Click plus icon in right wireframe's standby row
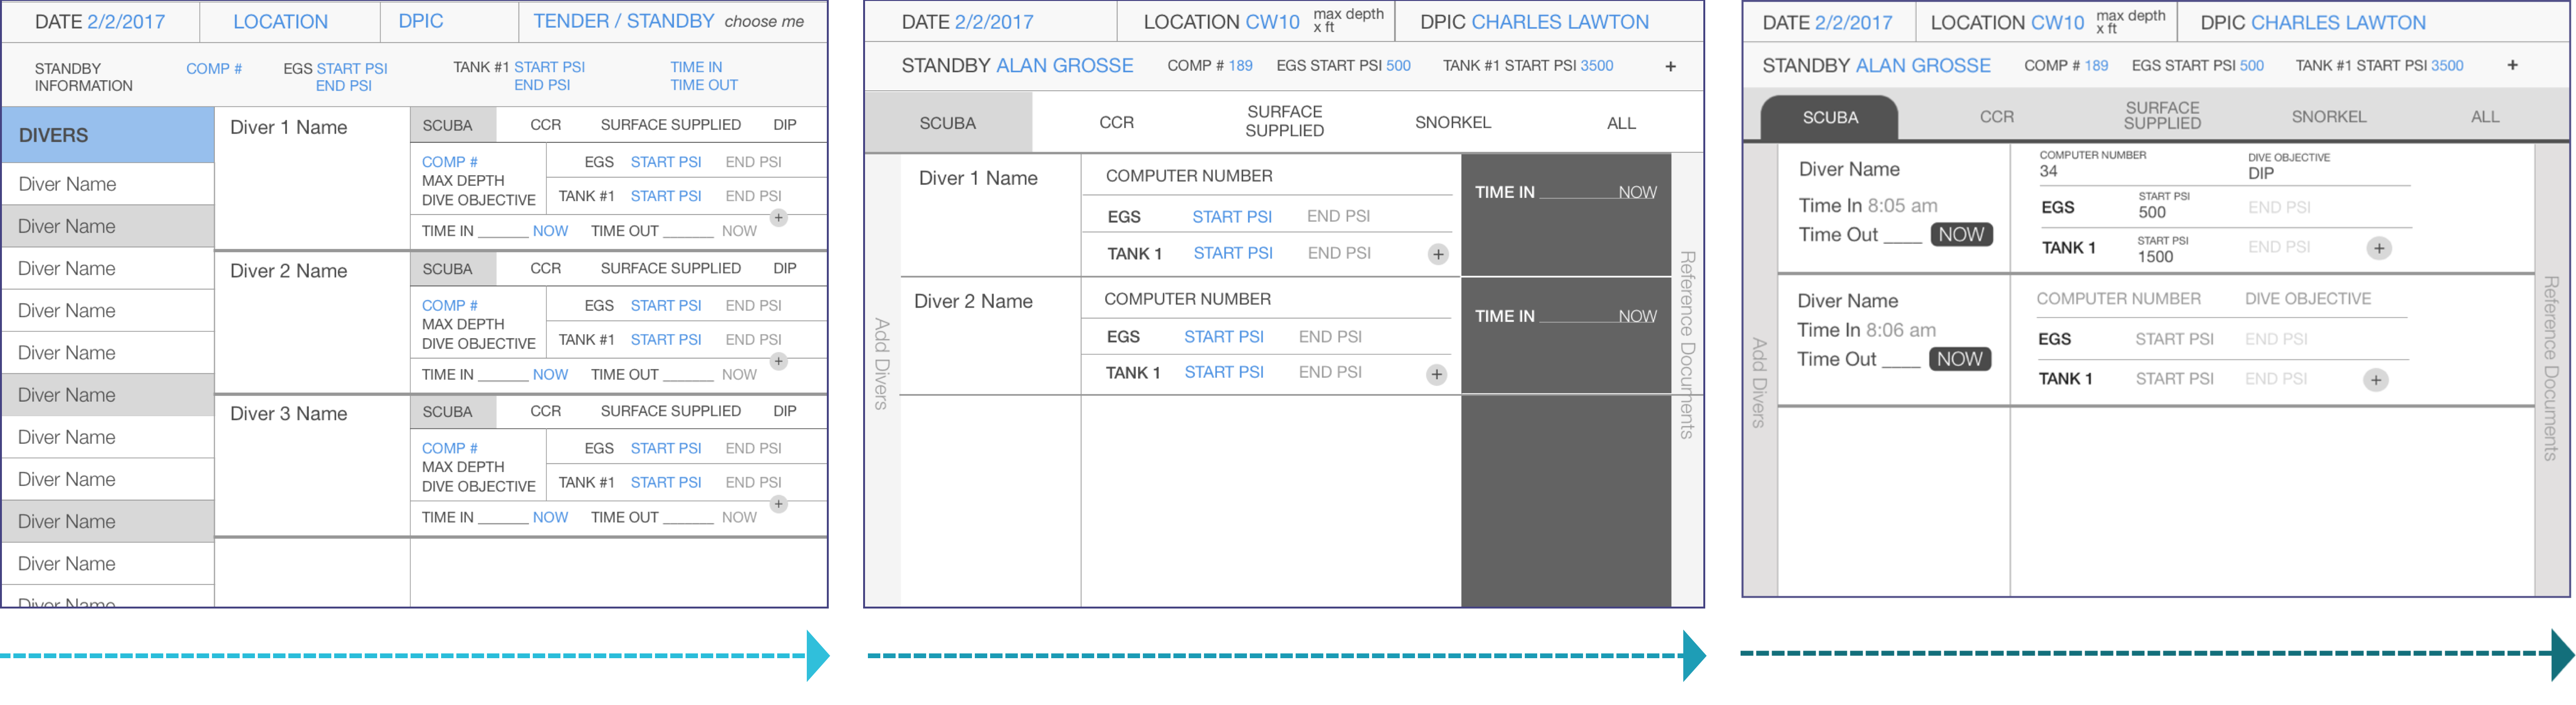2576x705 pixels. tap(2512, 65)
